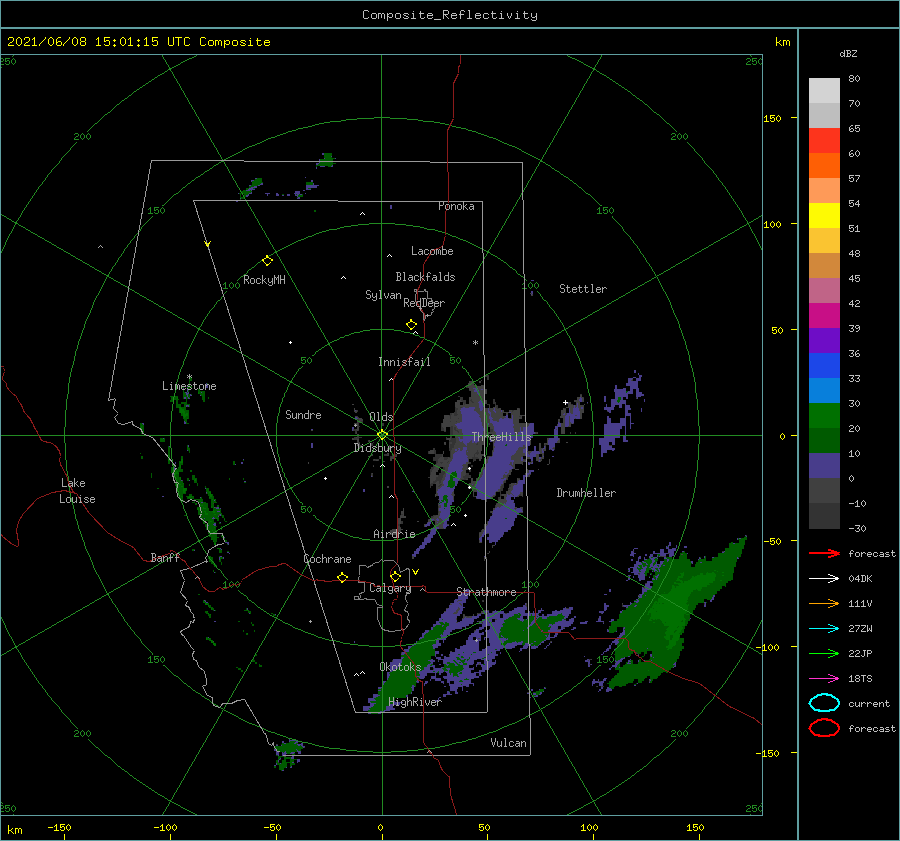Click the Composite_Reflectivity title

click(450, 15)
